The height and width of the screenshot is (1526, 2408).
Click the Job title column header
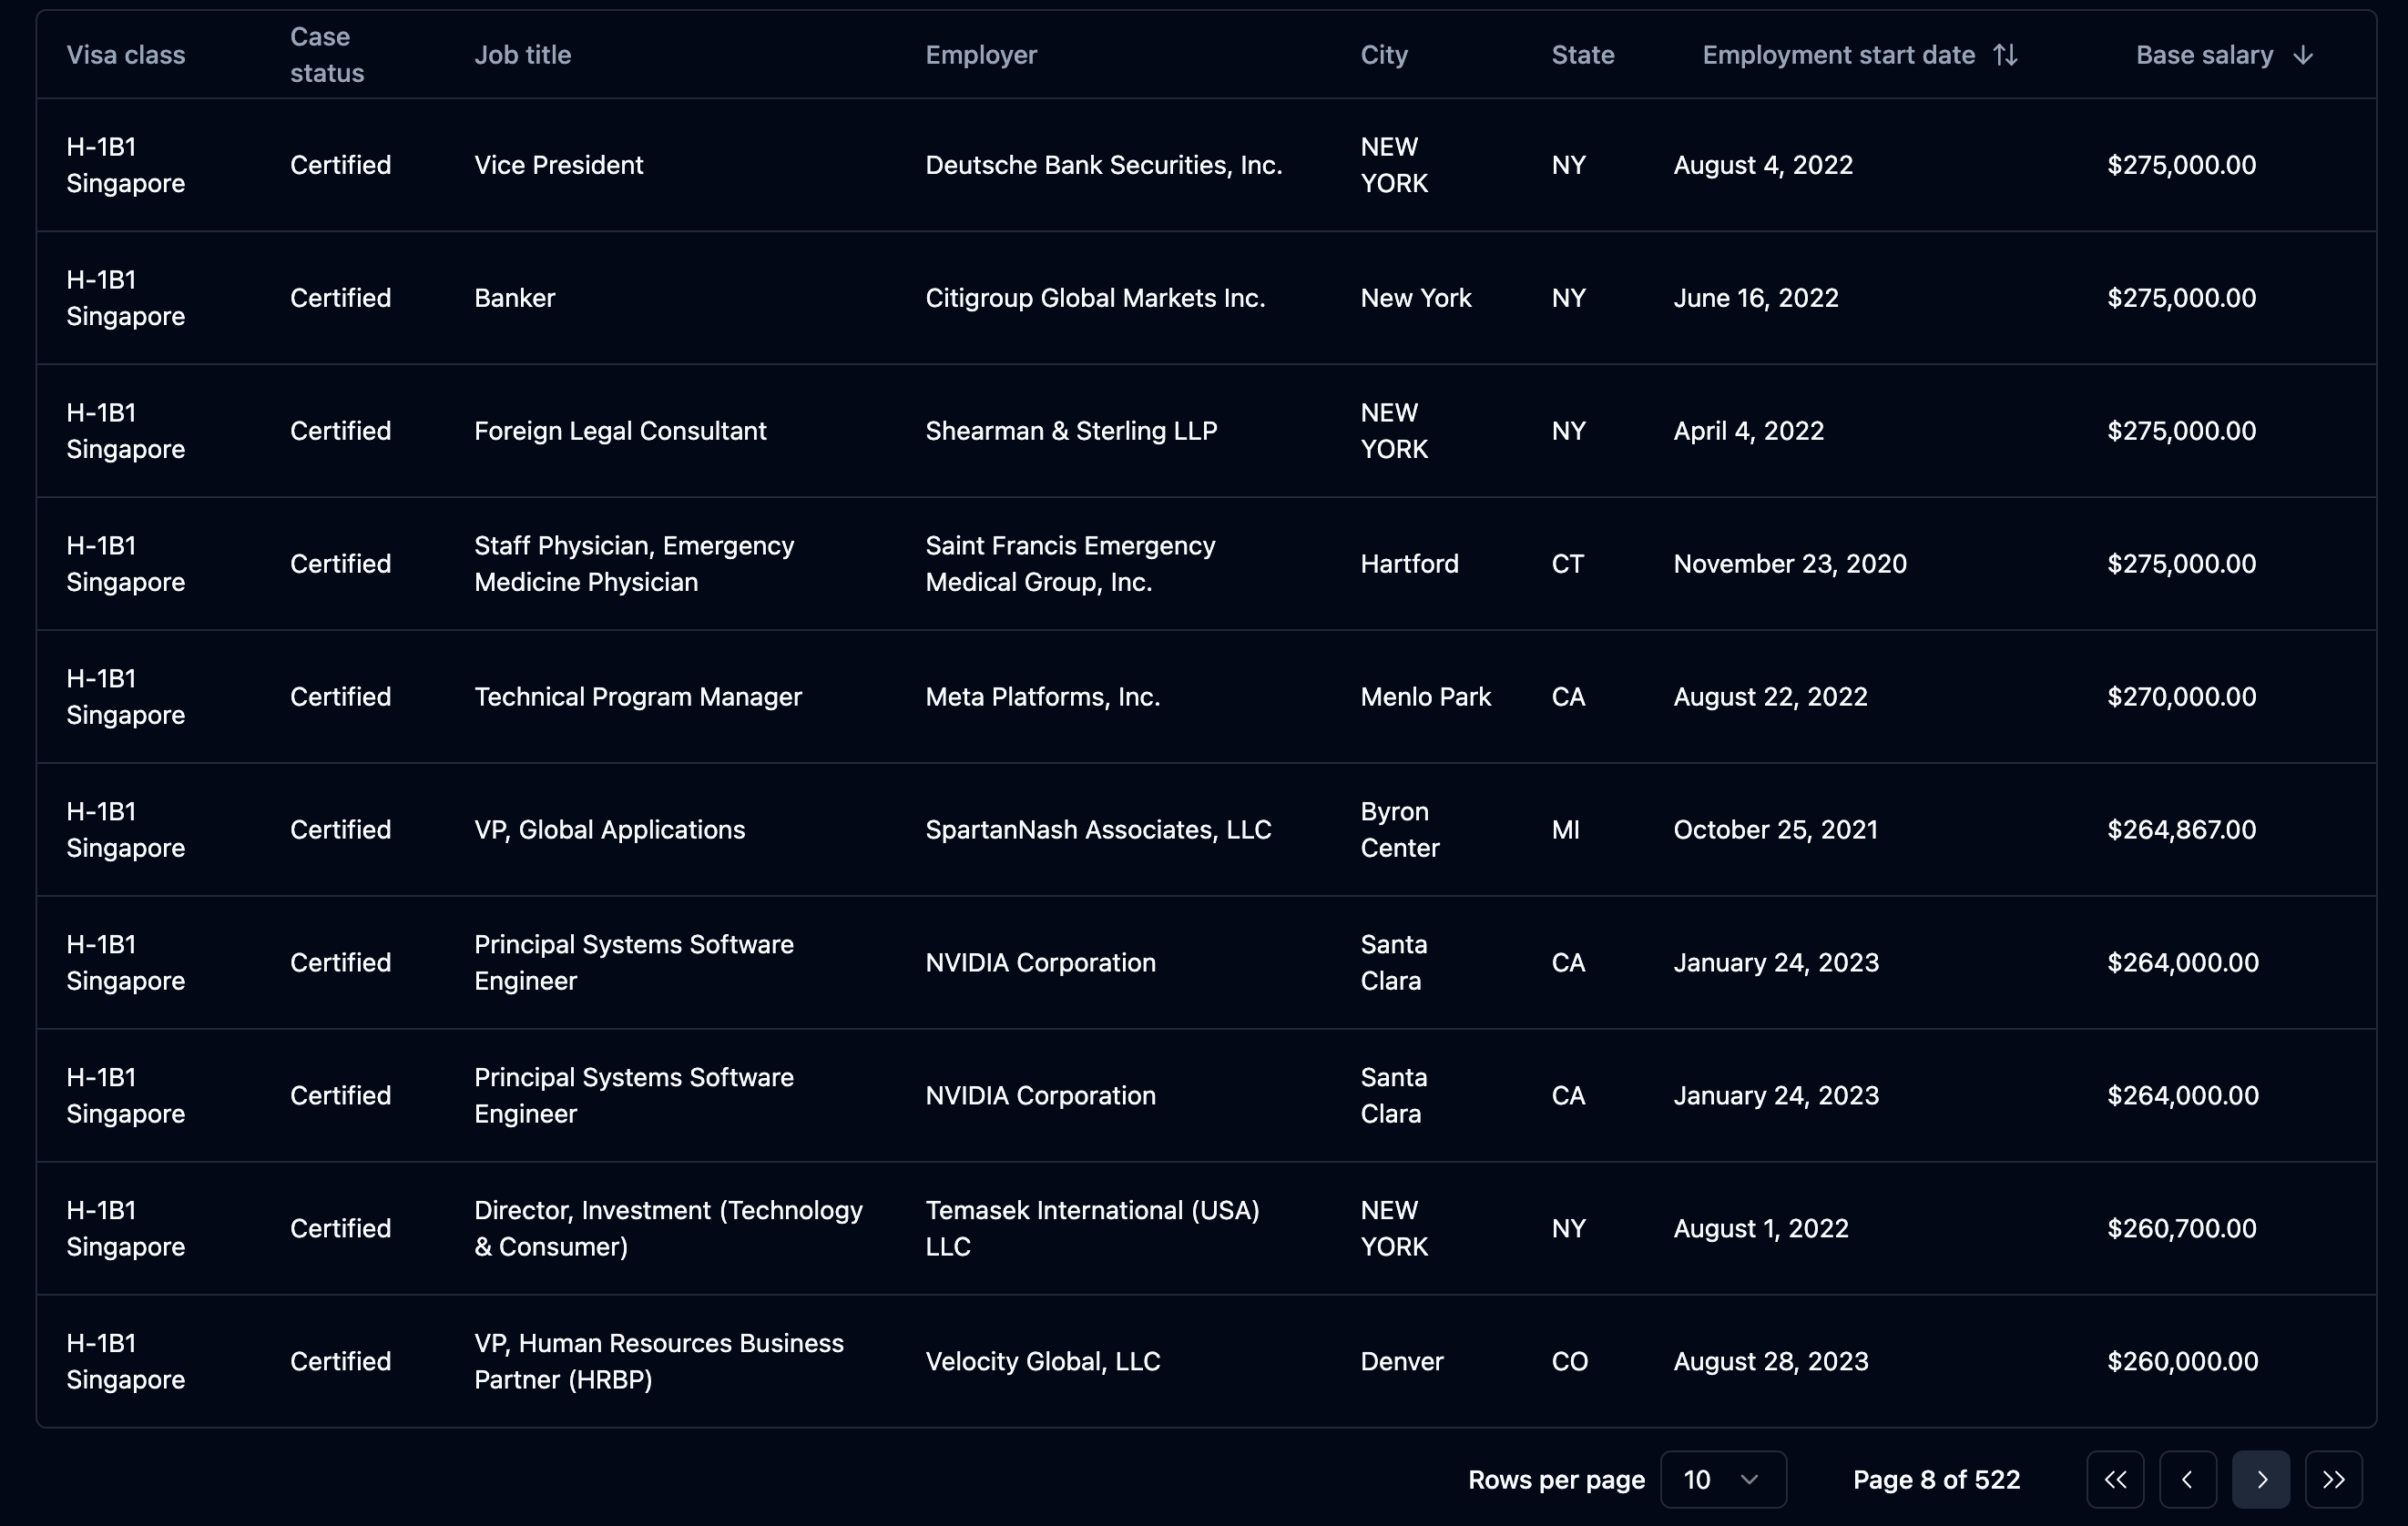click(523, 55)
